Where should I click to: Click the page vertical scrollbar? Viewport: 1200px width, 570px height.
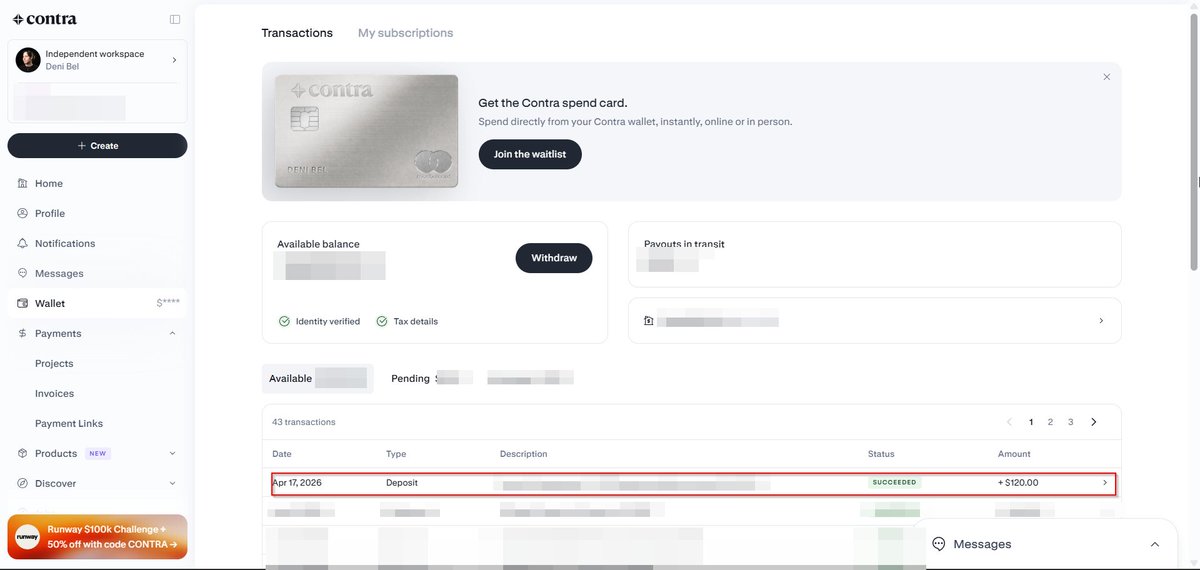coord(1195,140)
